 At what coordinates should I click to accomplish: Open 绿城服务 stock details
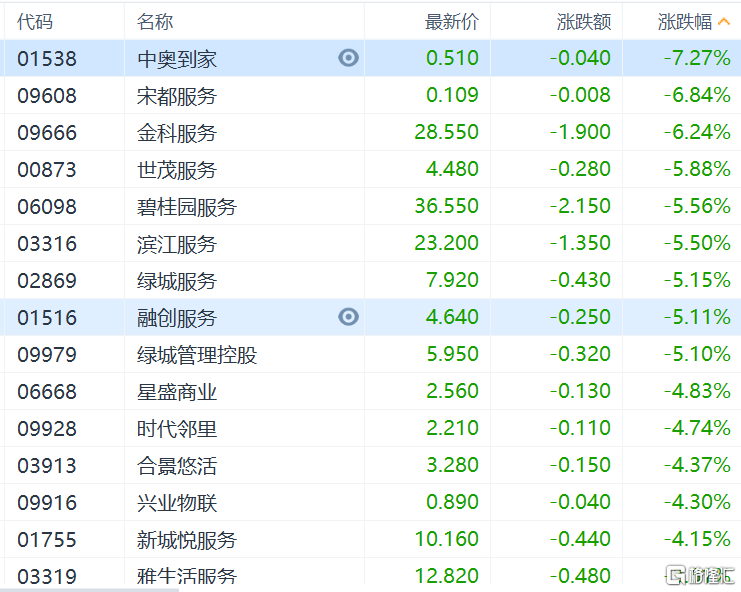(177, 281)
